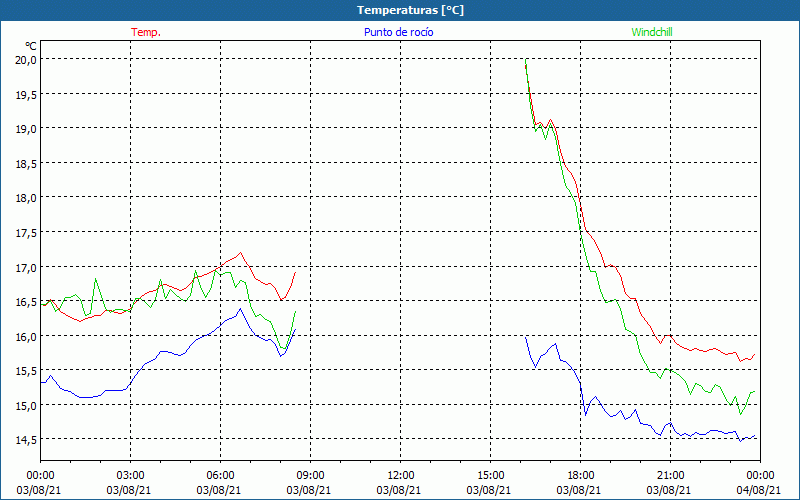This screenshot has height=500, width=800.
Task: Click the 14,5 y-axis value
Action: point(27,440)
